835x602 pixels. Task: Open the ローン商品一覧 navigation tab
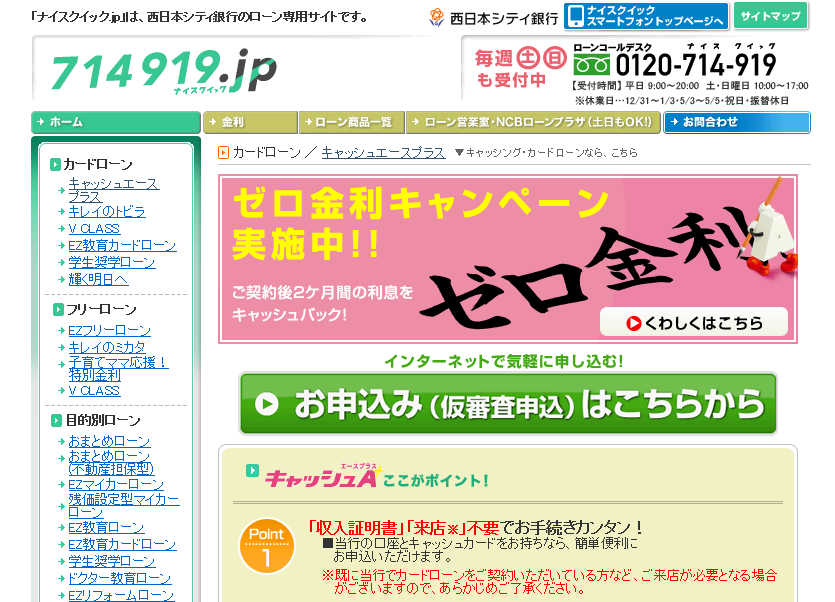click(x=352, y=122)
